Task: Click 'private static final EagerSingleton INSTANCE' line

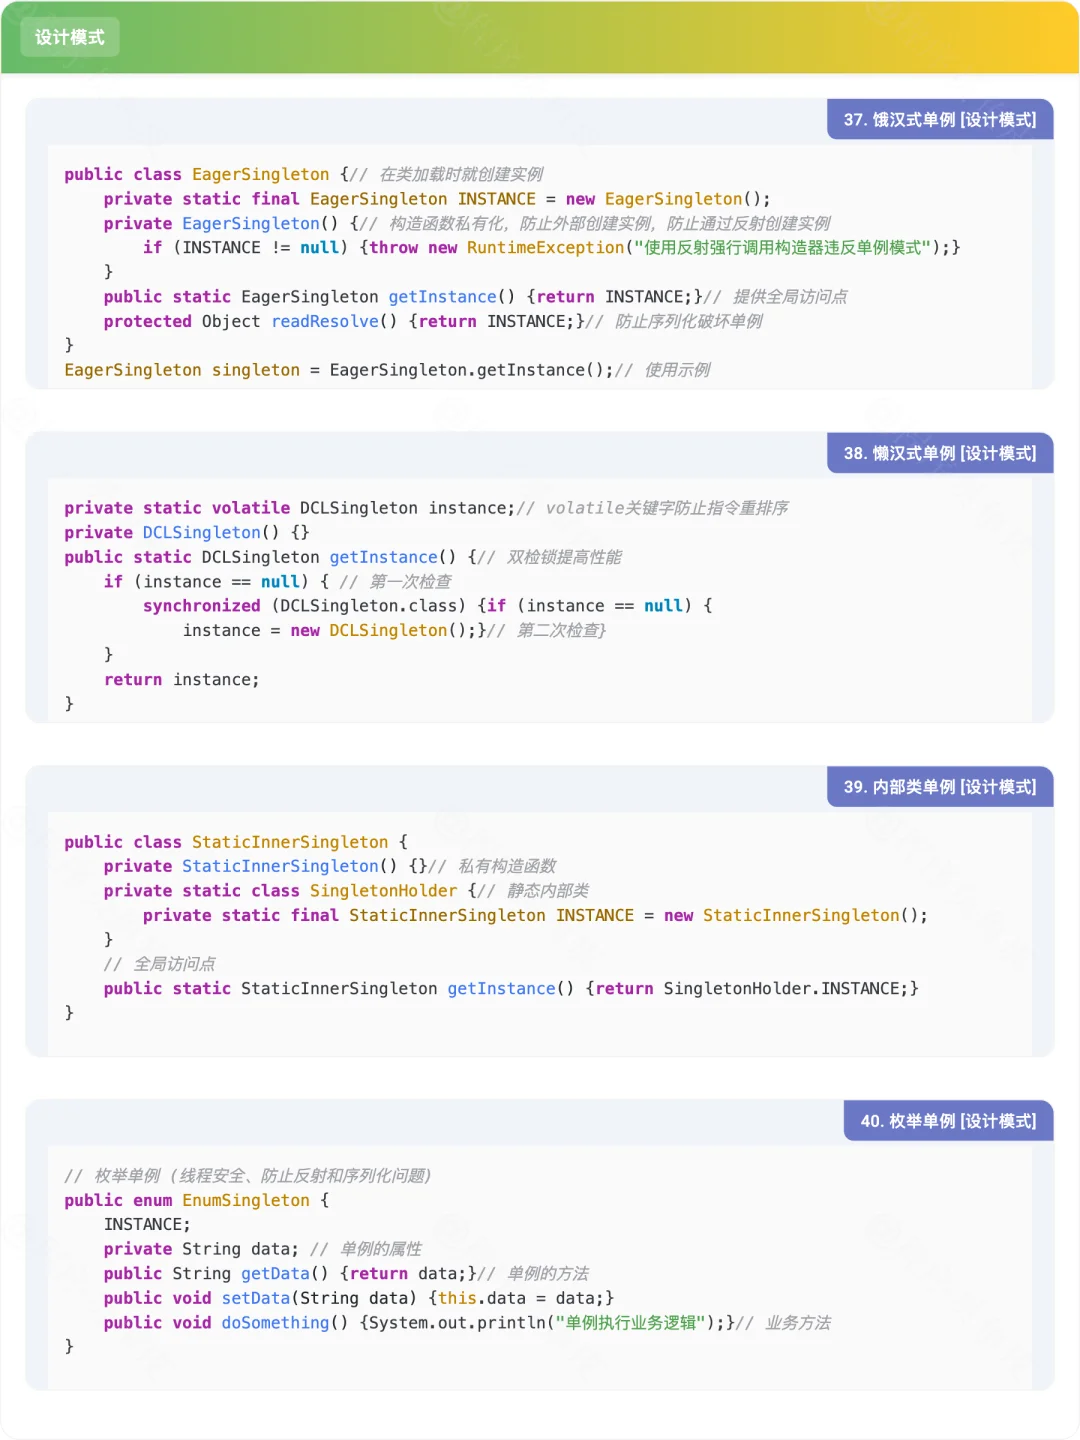Action: (x=437, y=199)
